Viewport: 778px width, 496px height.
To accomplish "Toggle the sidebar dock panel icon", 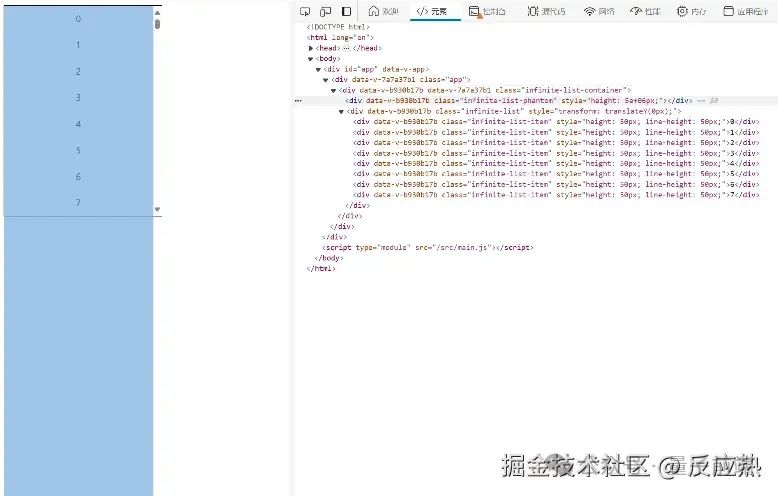I will (346, 11).
